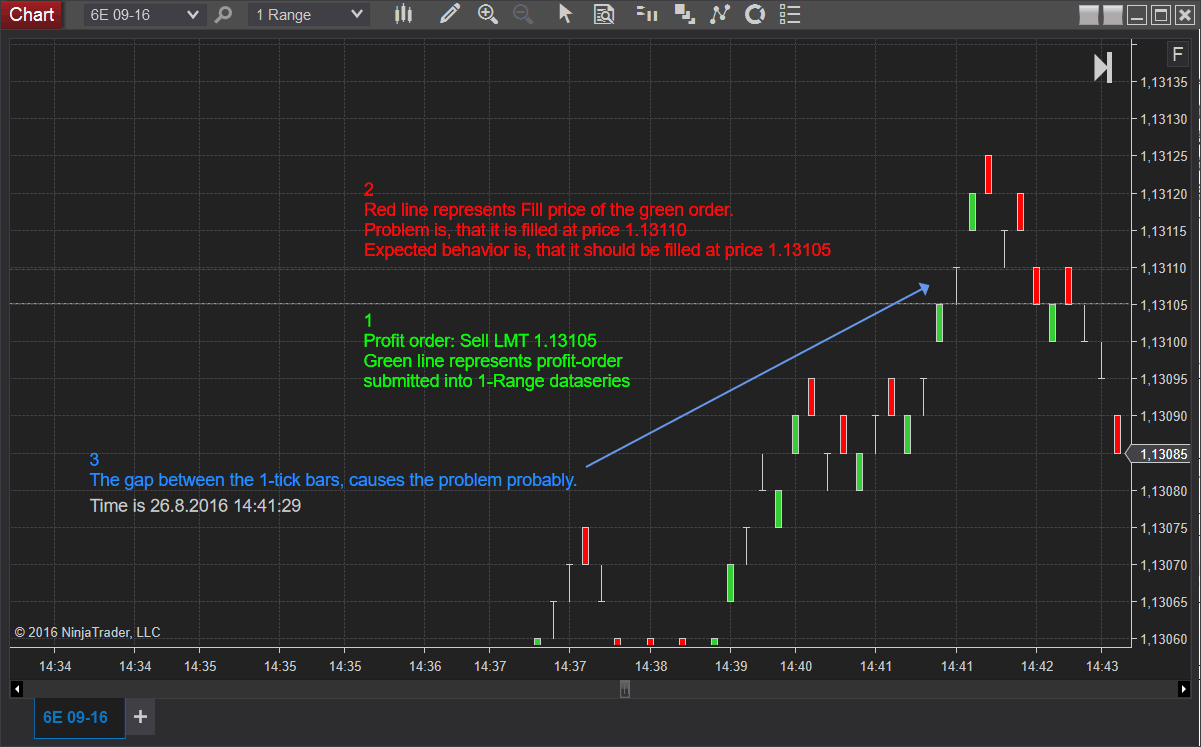Viewport: 1201px width, 747px height.
Task: Click the zoom in magnifier icon
Action: click(487, 14)
